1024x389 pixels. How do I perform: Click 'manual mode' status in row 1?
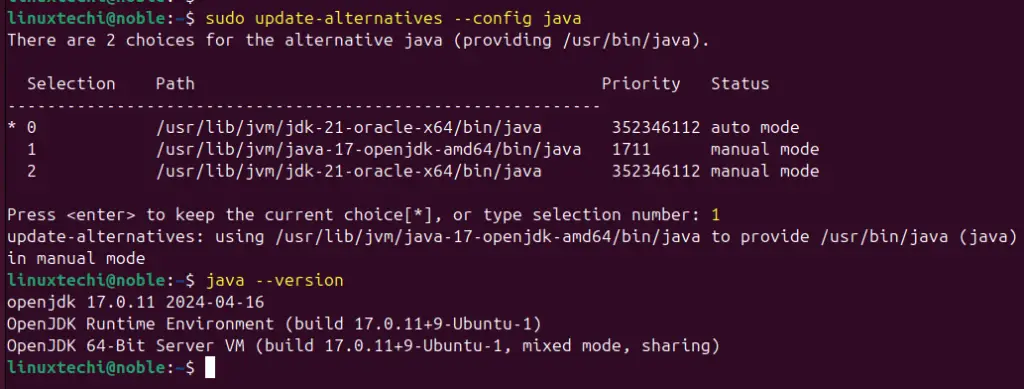pos(765,150)
